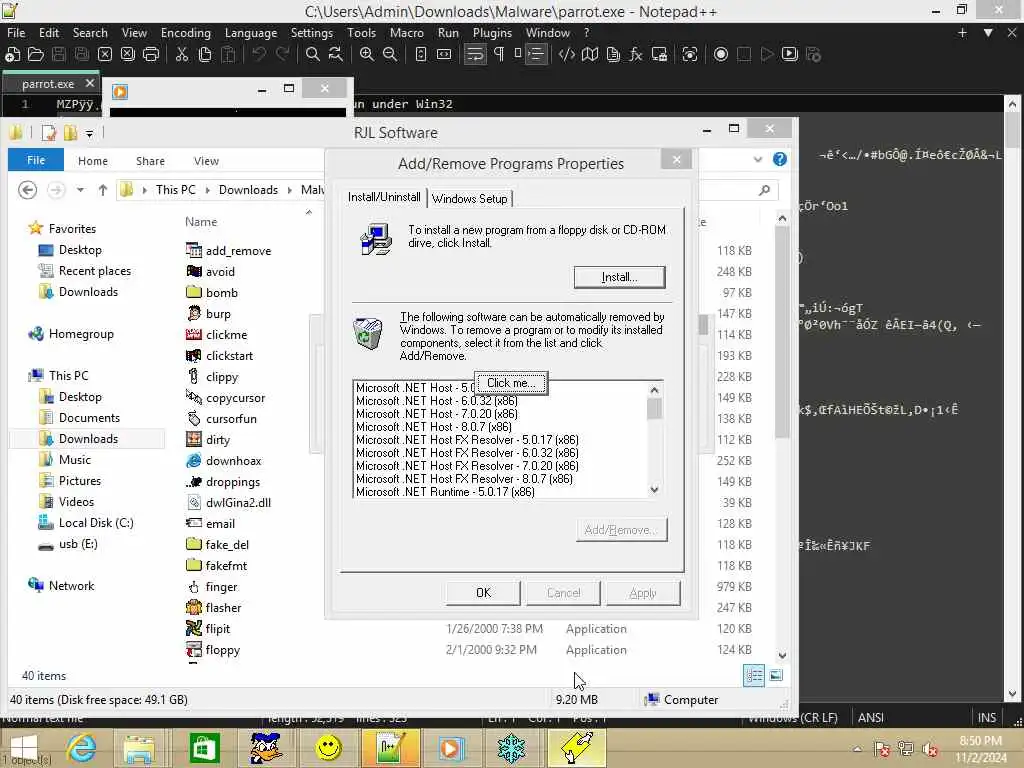This screenshot has height=768, width=1024.
Task: Select Microsoft .NET Runtime - 5.0.17 (x86)
Action: [445, 492]
